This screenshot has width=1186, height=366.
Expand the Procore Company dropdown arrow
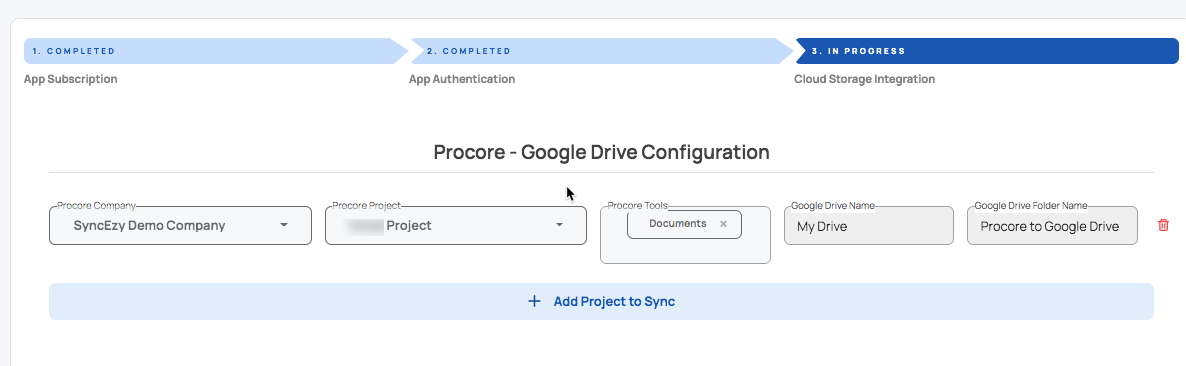click(284, 225)
